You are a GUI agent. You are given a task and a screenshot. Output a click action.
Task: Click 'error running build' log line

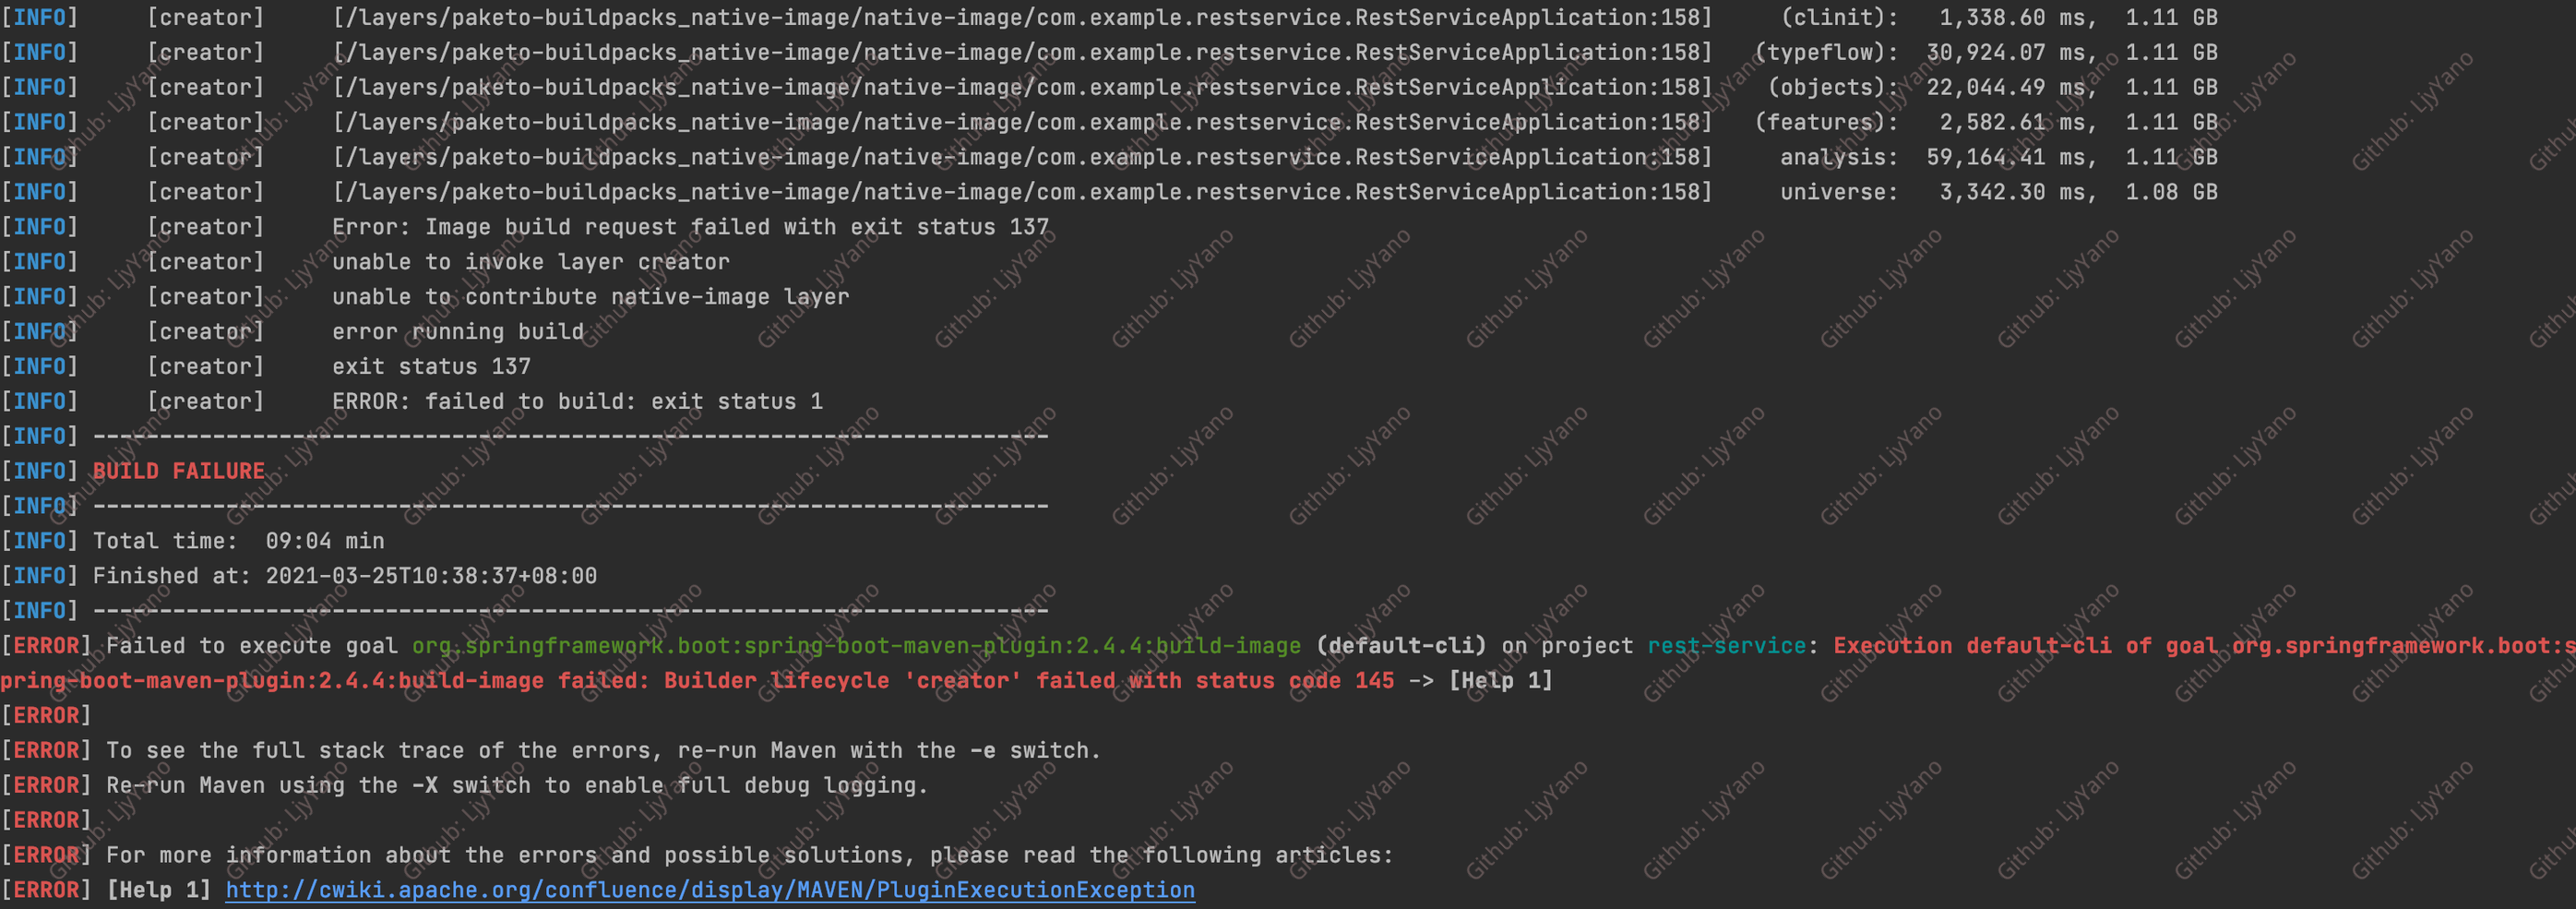point(458,332)
